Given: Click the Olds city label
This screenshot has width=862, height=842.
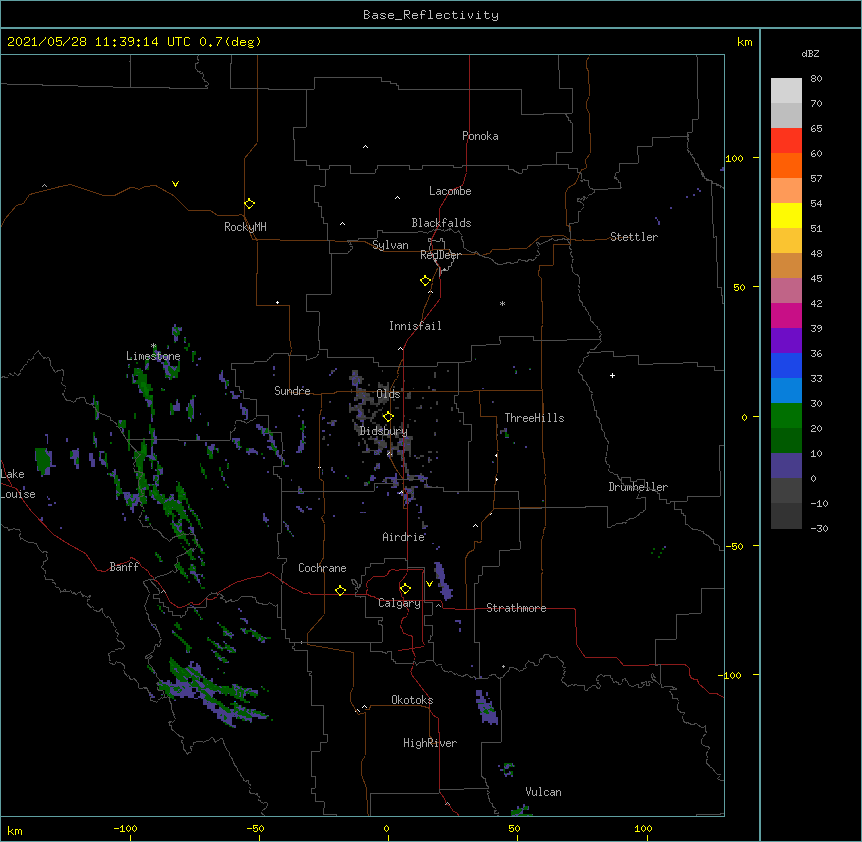Looking at the screenshot, I should (x=388, y=394).
